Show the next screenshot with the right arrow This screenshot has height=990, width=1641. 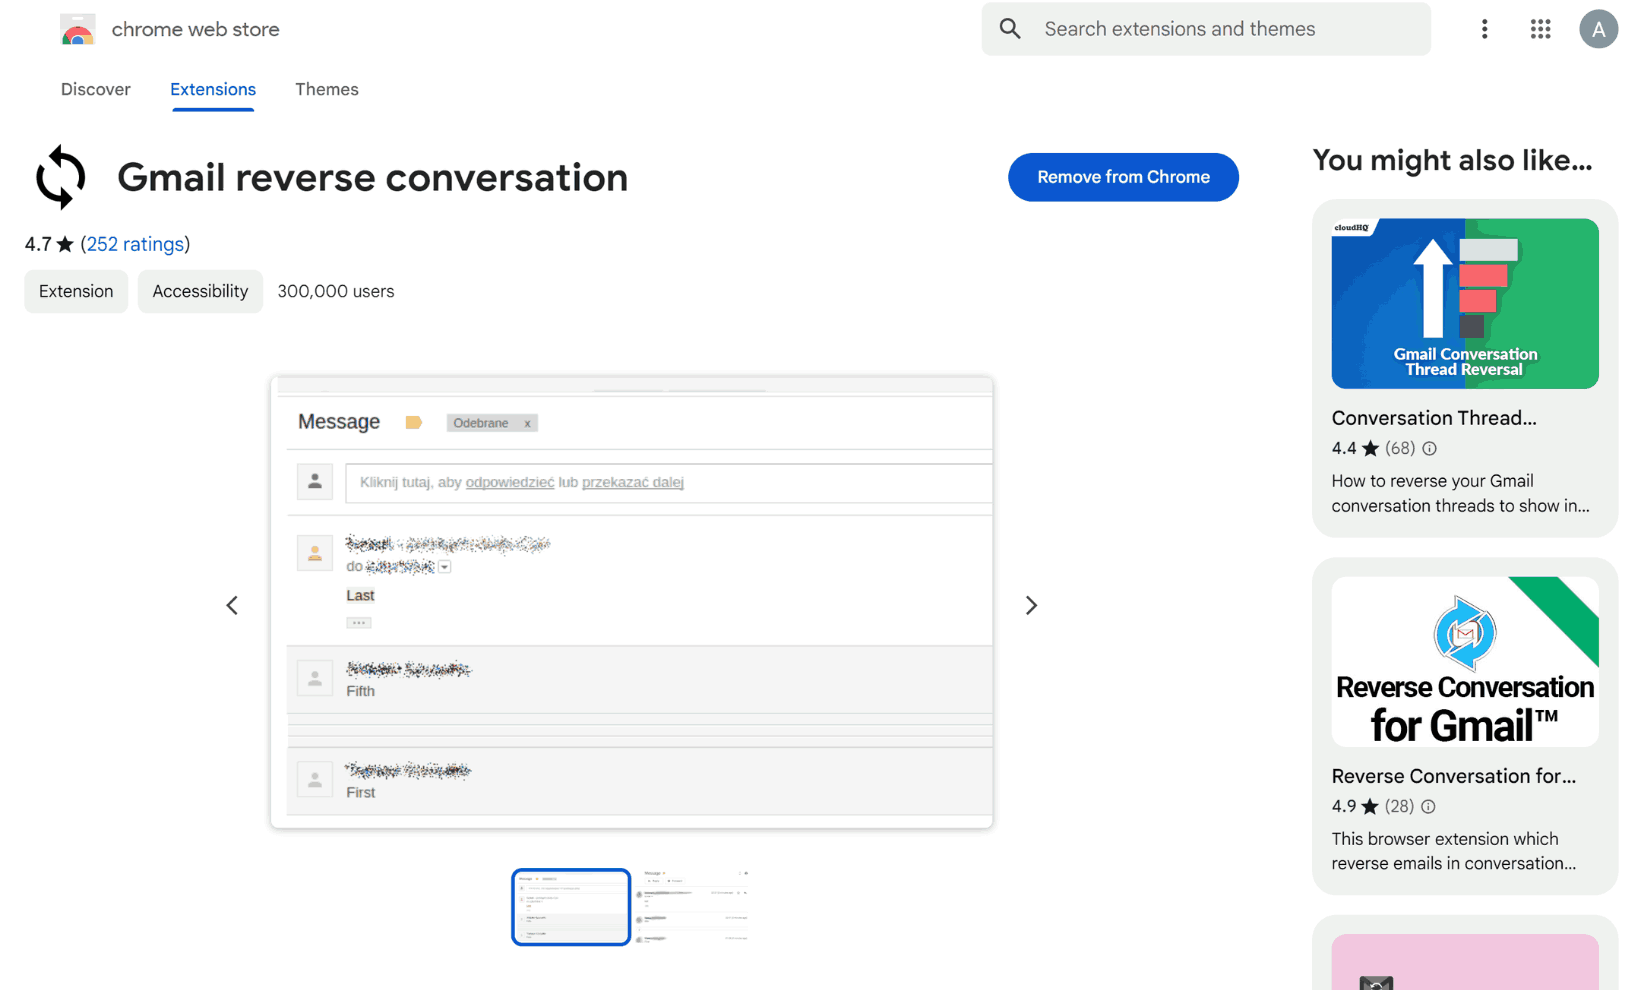1031,605
